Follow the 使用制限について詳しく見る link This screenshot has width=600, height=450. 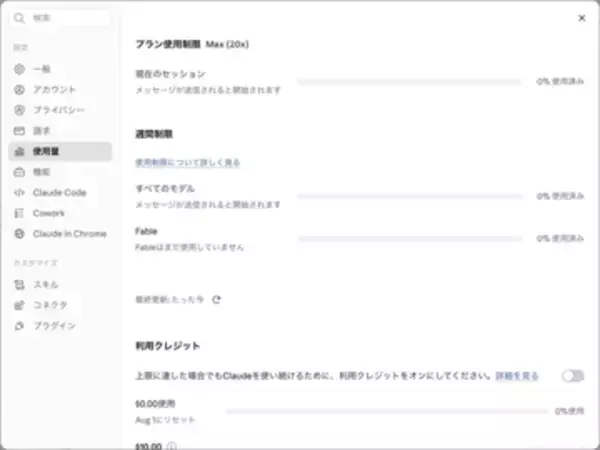click(x=188, y=163)
